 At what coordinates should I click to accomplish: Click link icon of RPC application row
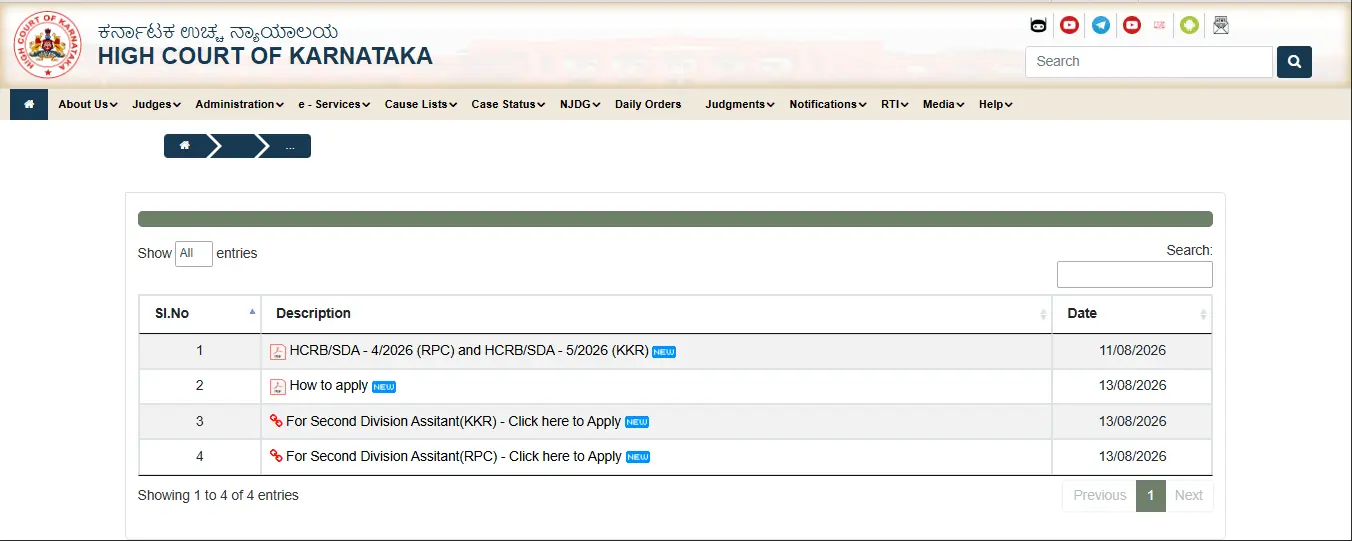click(276, 456)
